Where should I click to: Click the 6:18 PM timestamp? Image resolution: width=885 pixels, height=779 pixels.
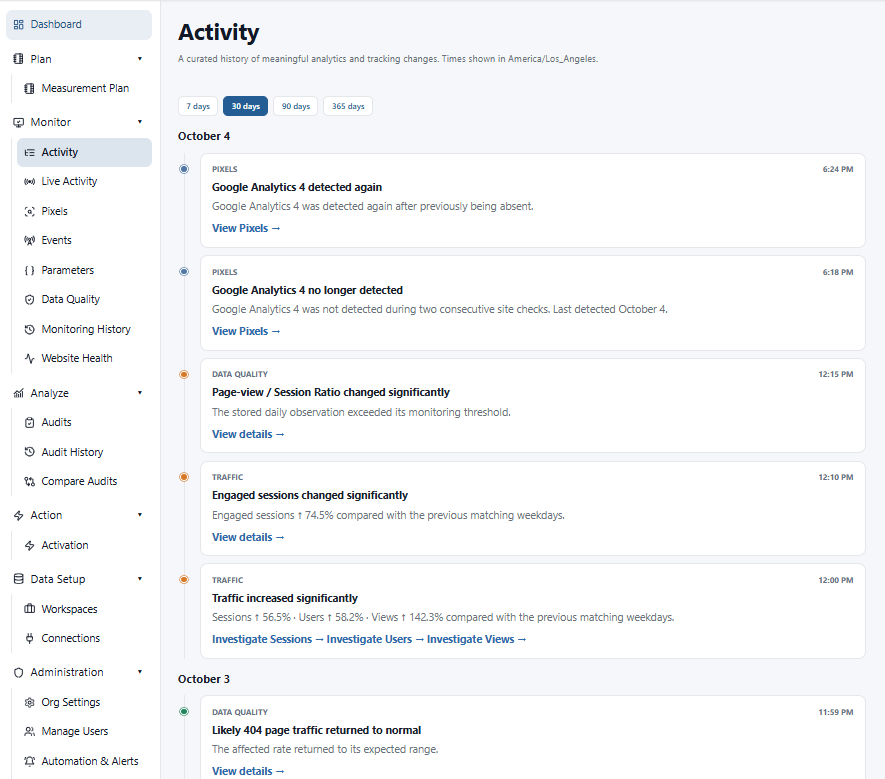click(838, 272)
